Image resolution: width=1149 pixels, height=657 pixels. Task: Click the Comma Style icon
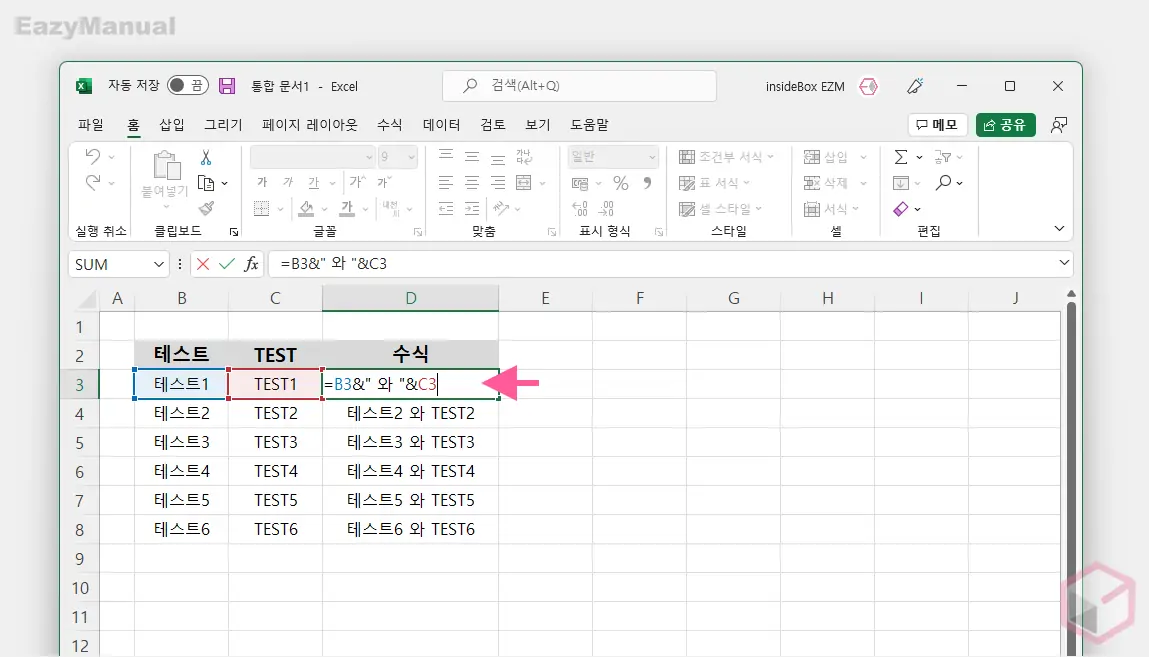(x=647, y=183)
